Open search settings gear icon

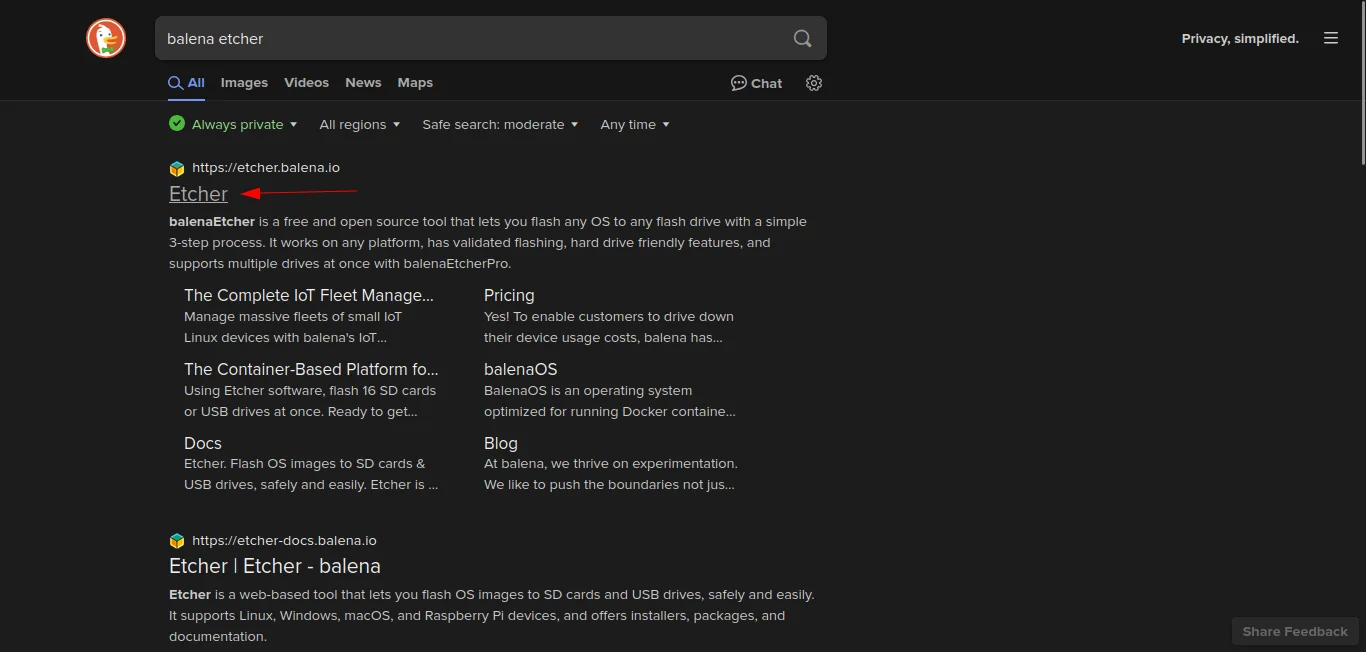(x=814, y=83)
